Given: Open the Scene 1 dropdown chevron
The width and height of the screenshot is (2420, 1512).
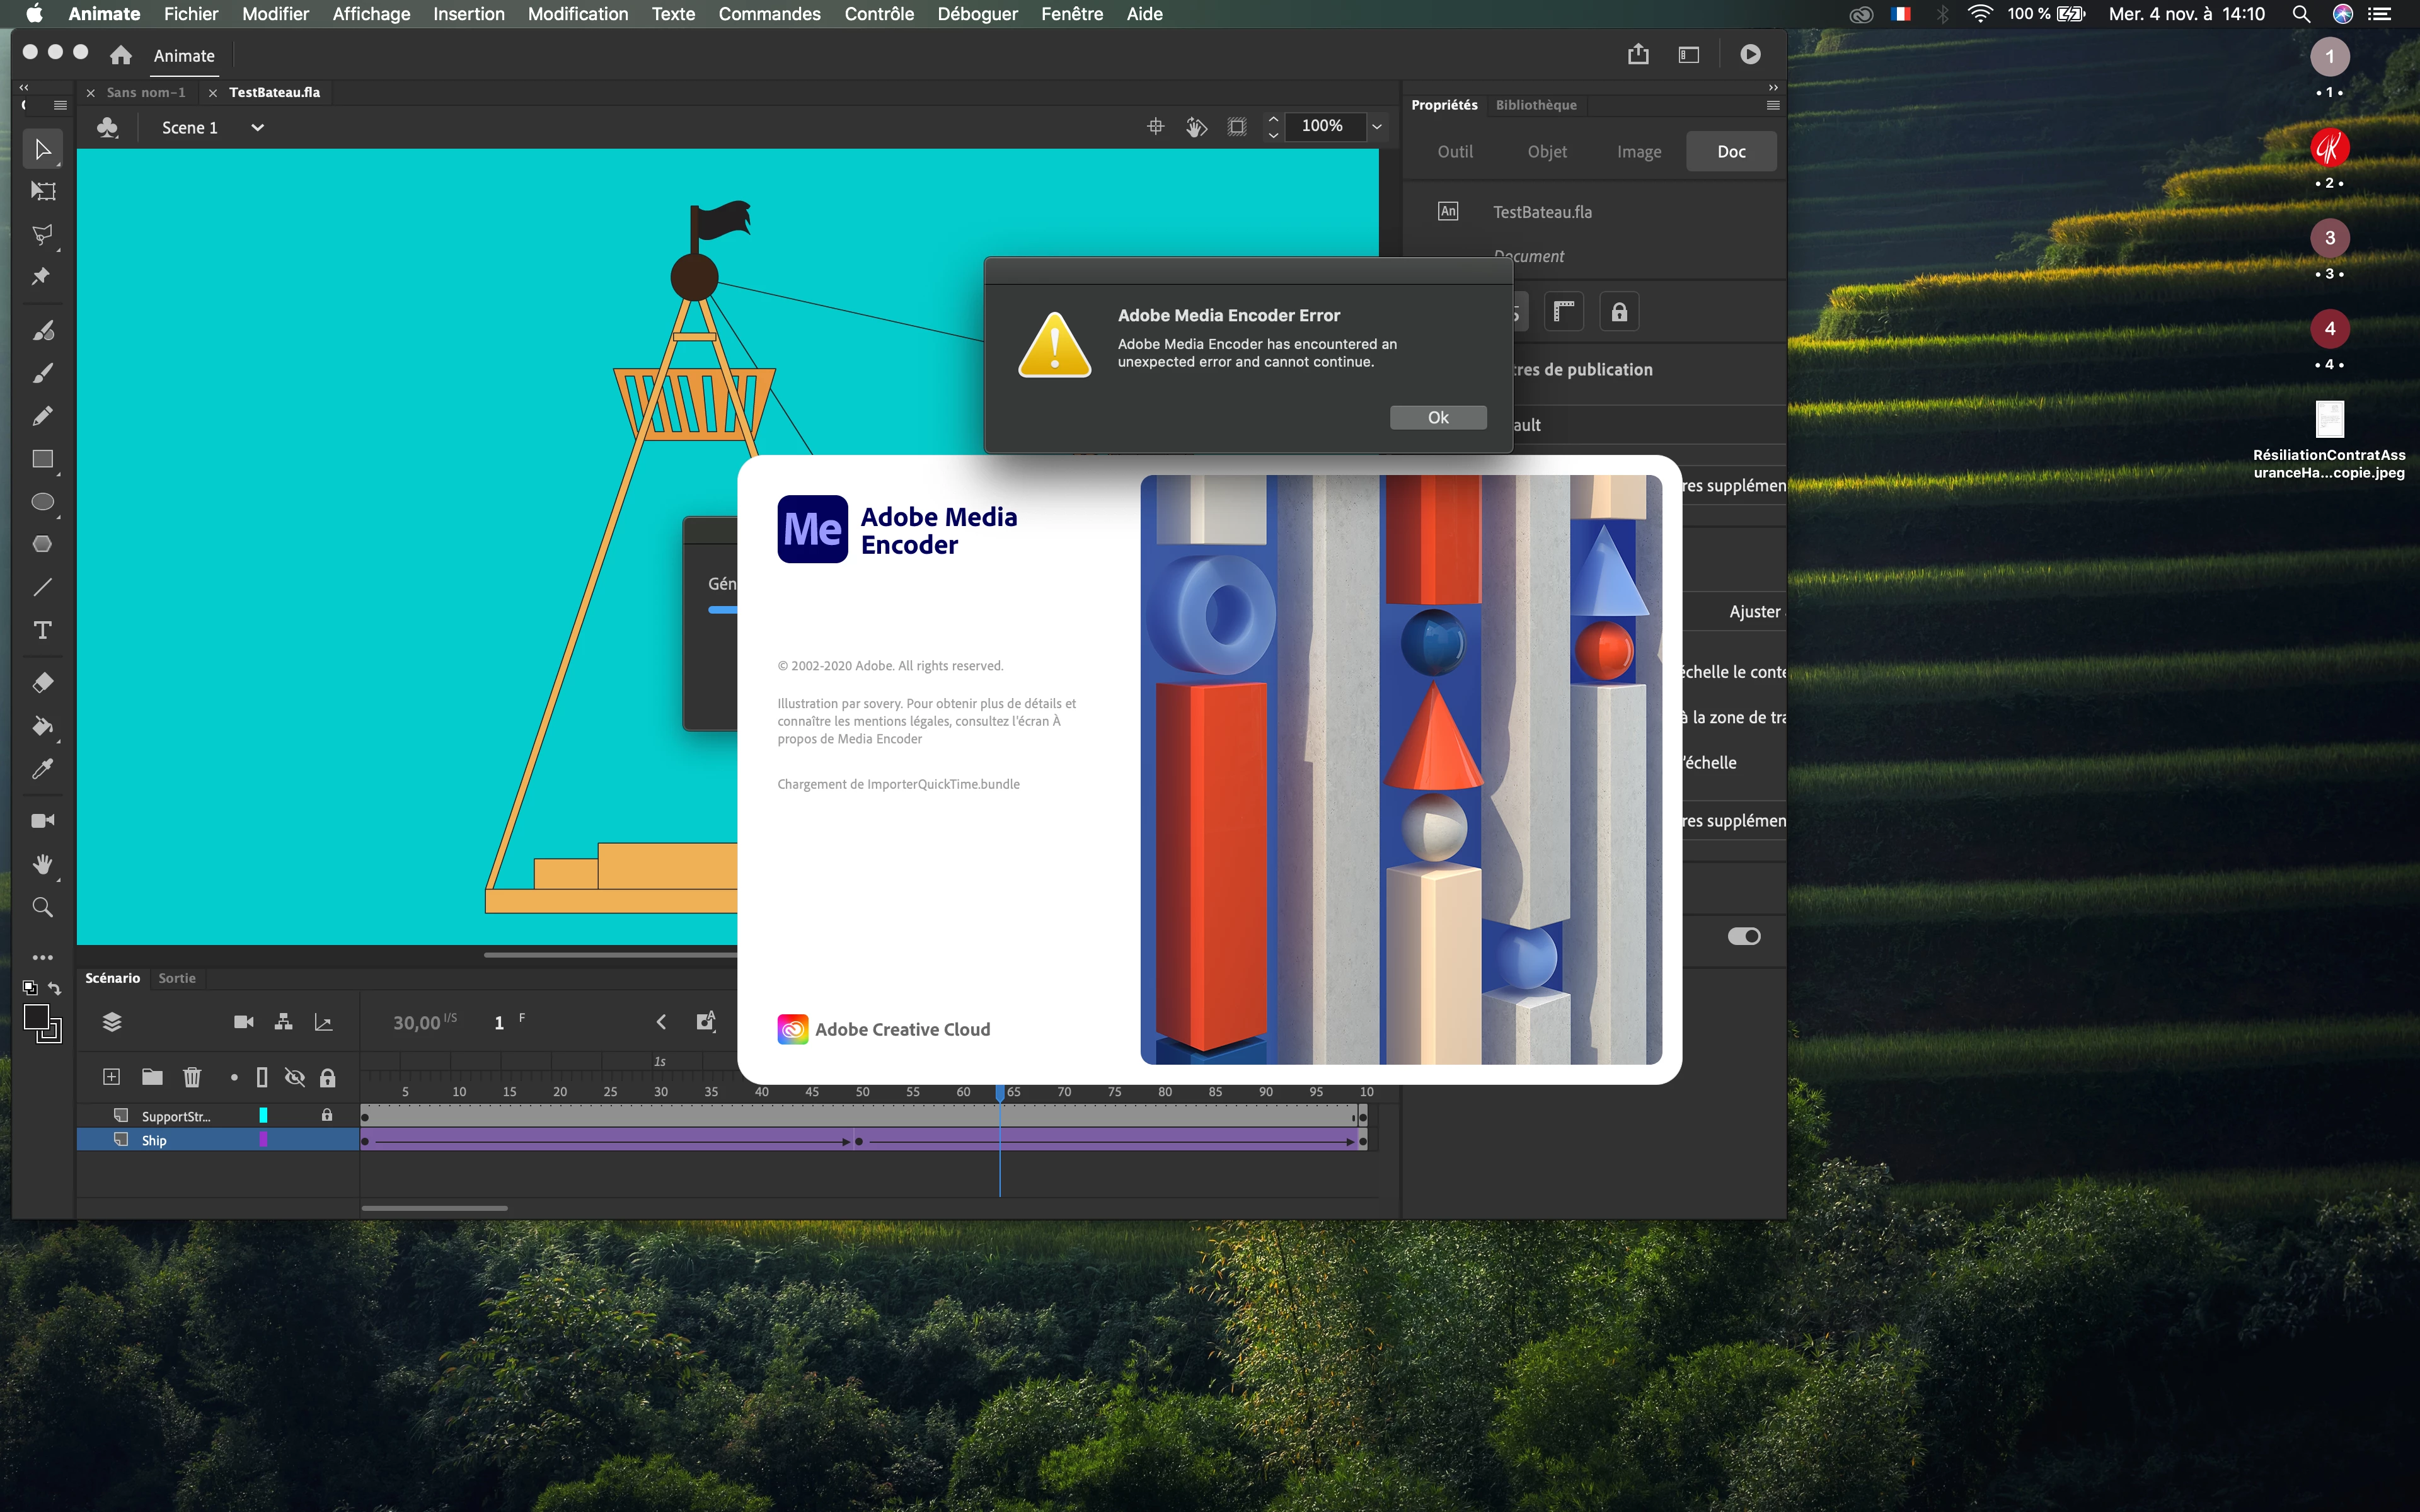Looking at the screenshot, I should coord(257,127).
